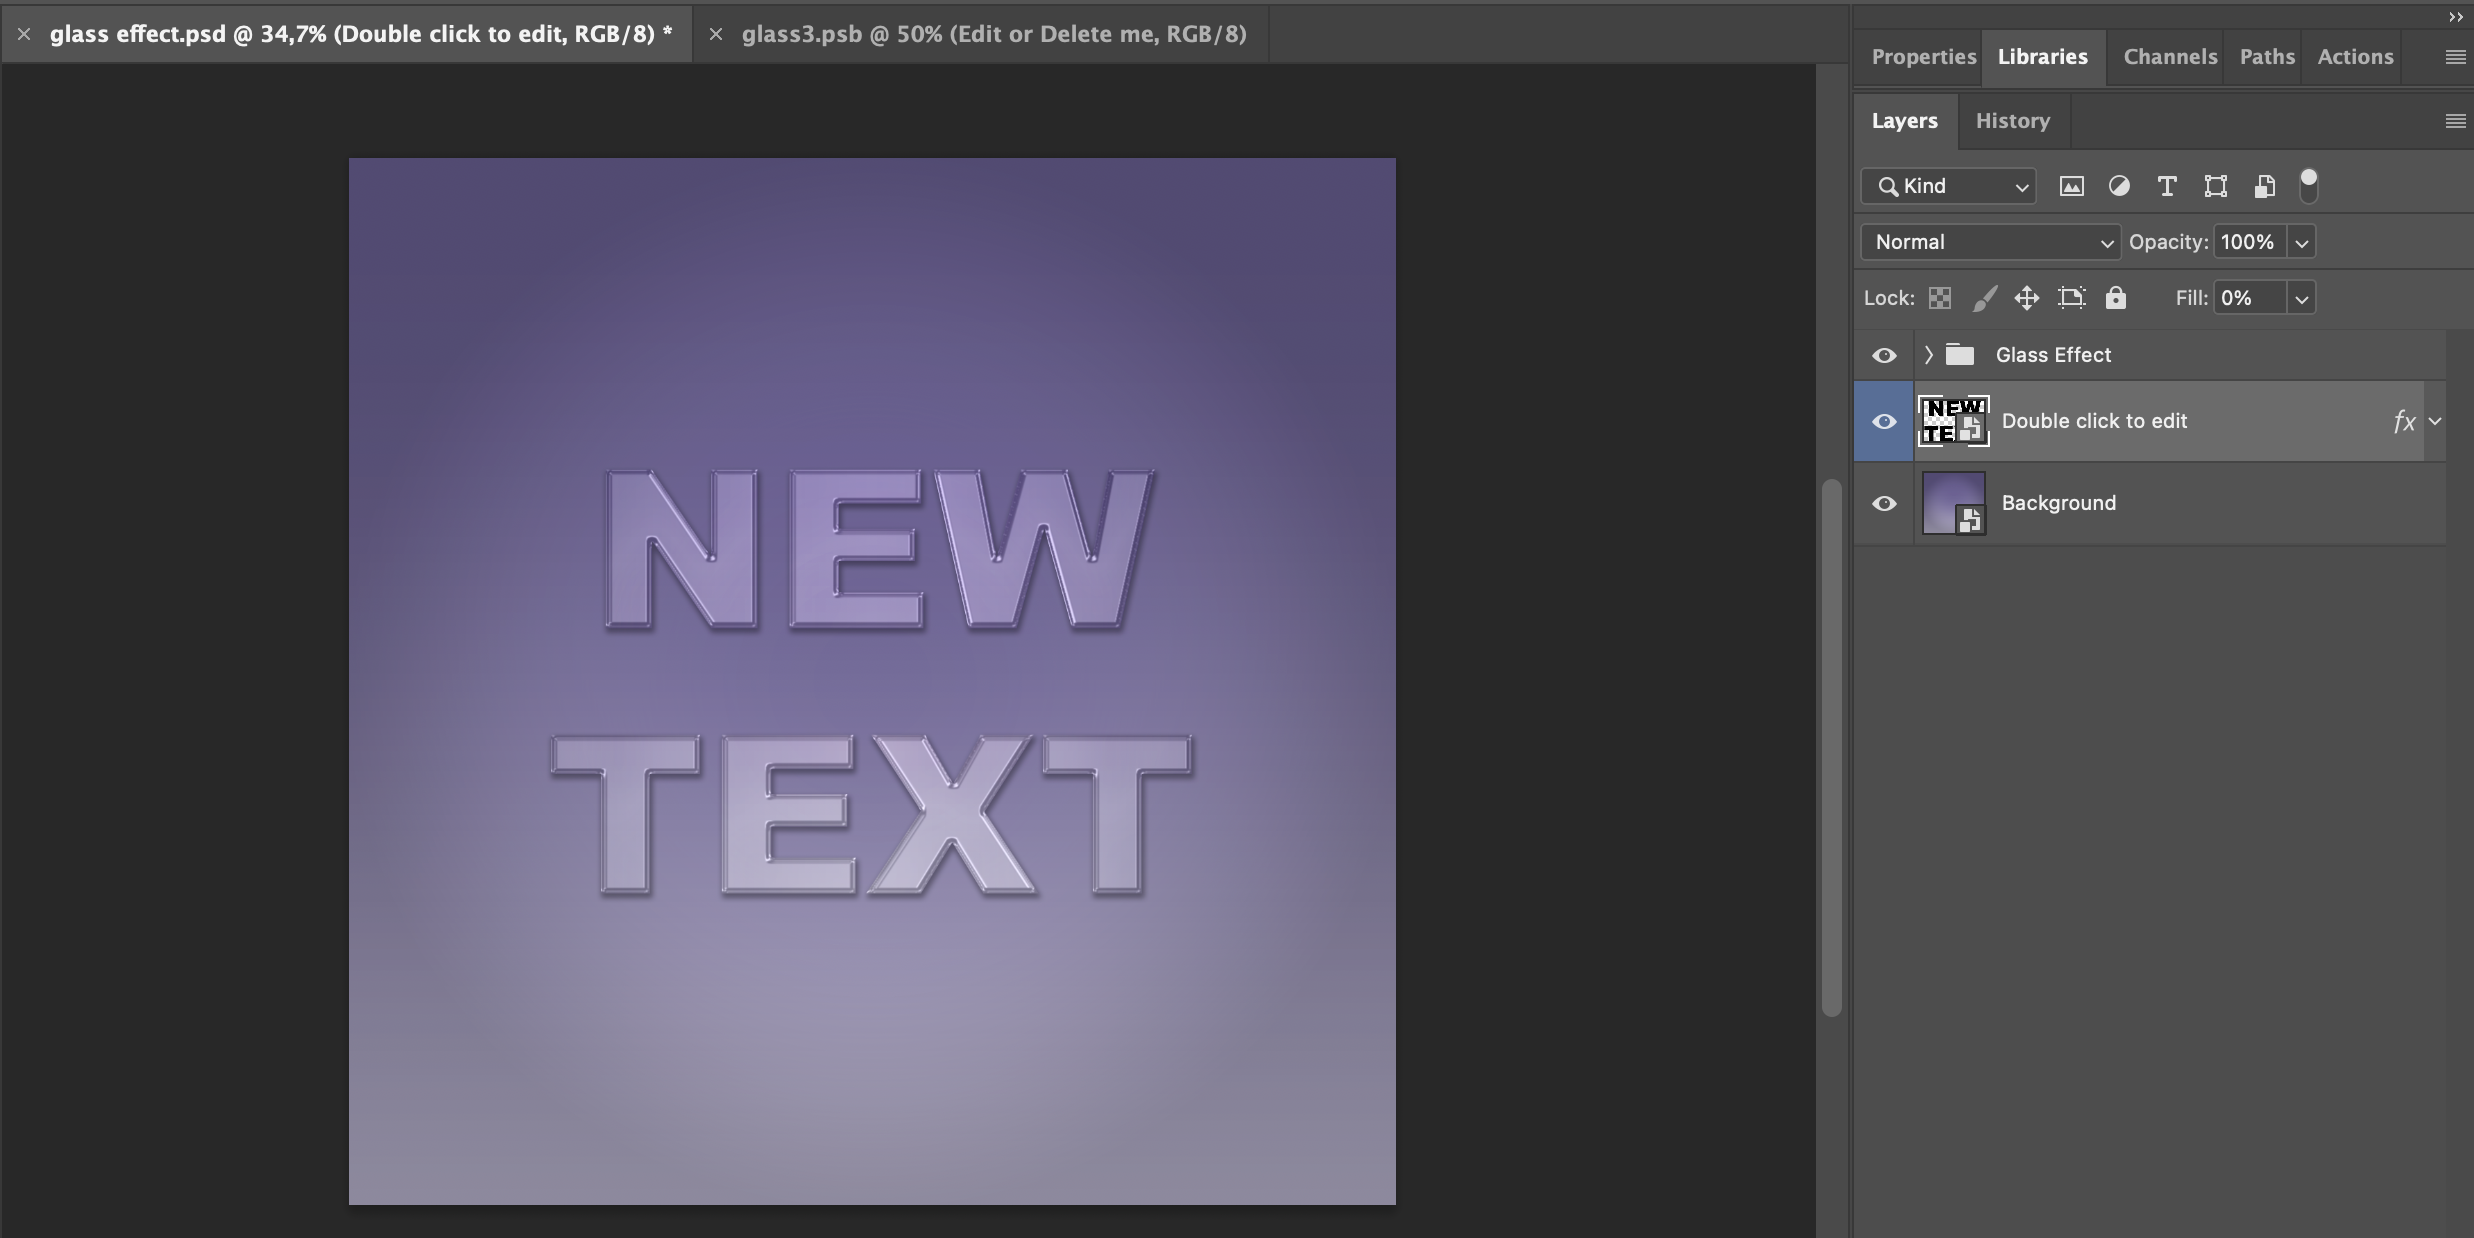
Task: Filter layers by type layer icon
Action: click(x=2166, y=187)
